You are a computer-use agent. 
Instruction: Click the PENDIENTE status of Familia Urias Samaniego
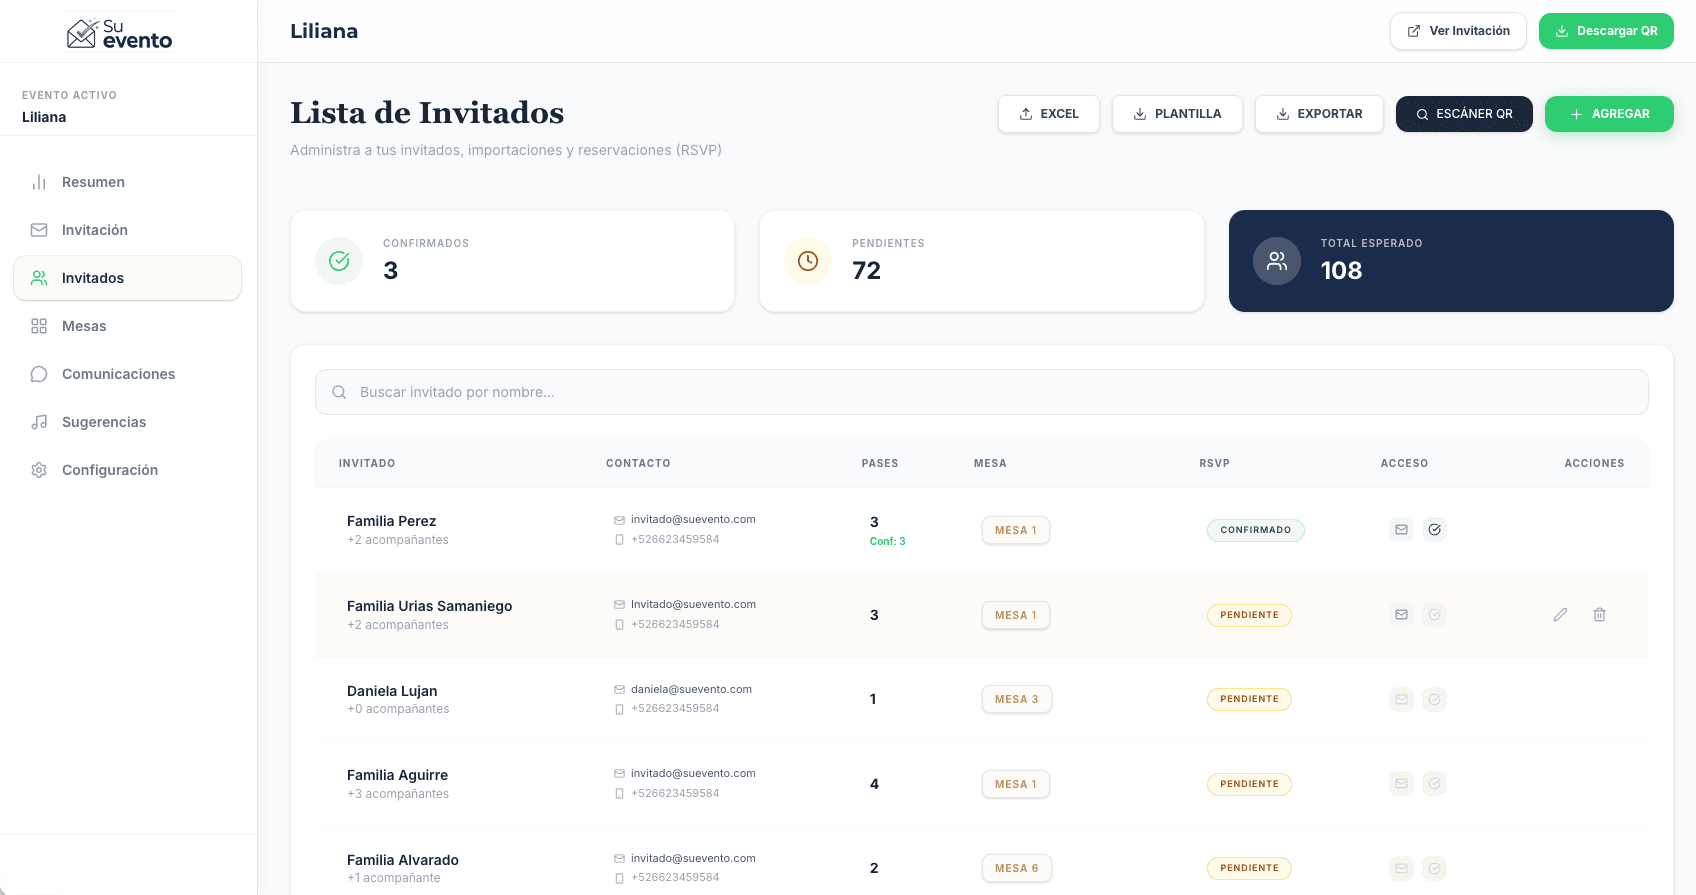pos(1249,615)
